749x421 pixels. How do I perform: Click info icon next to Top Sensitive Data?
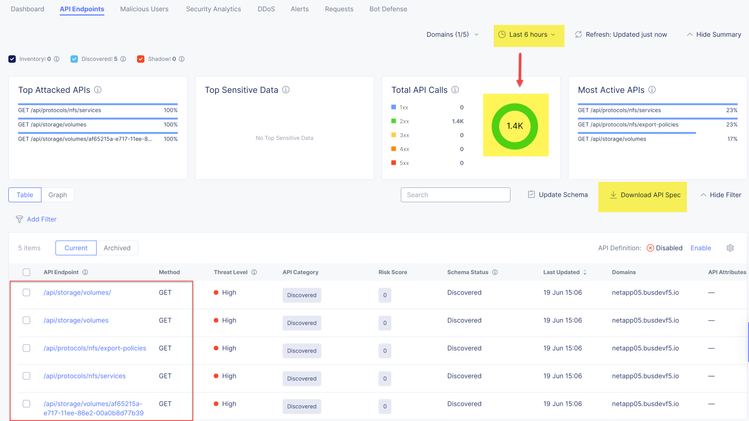286,90
